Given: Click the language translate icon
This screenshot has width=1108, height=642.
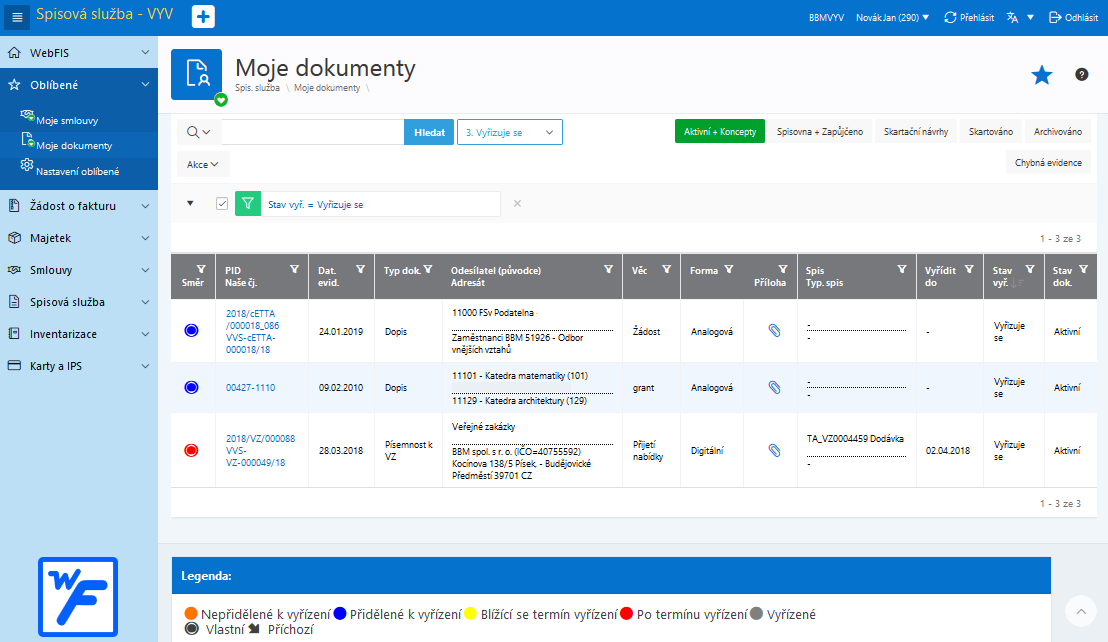Looking at the screenshot, I should pos(1013,18).
